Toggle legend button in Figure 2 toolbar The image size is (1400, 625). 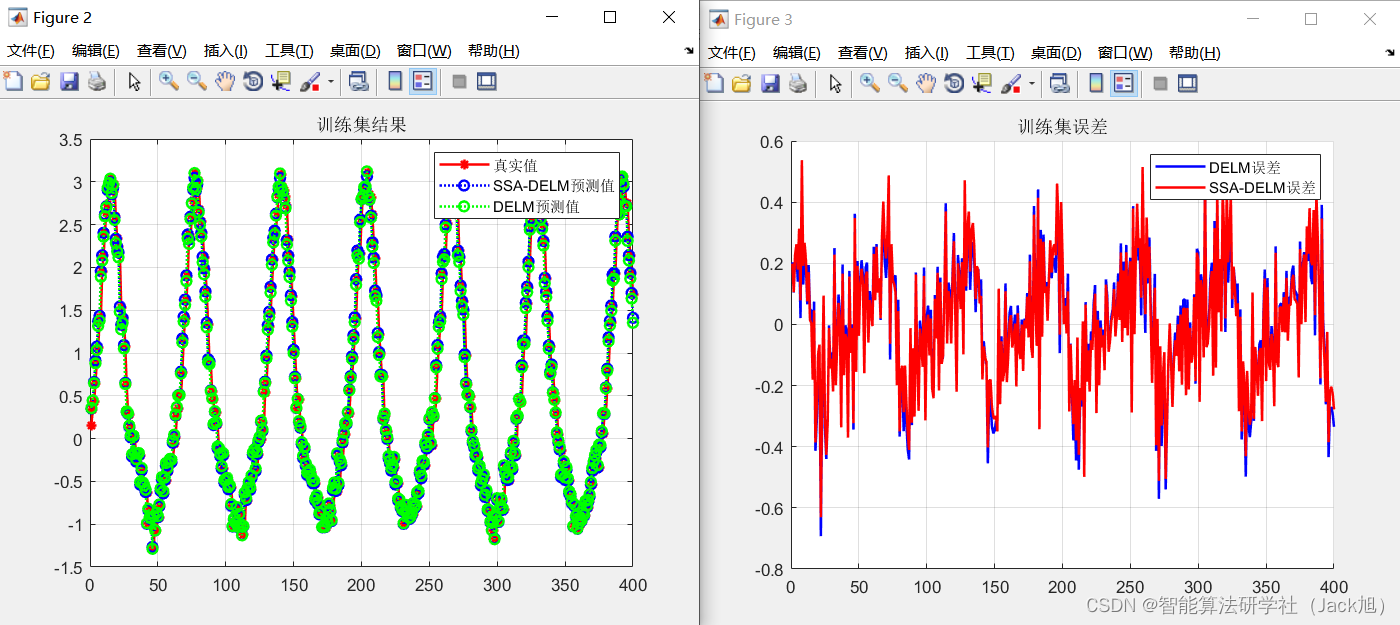click(423, 82)
